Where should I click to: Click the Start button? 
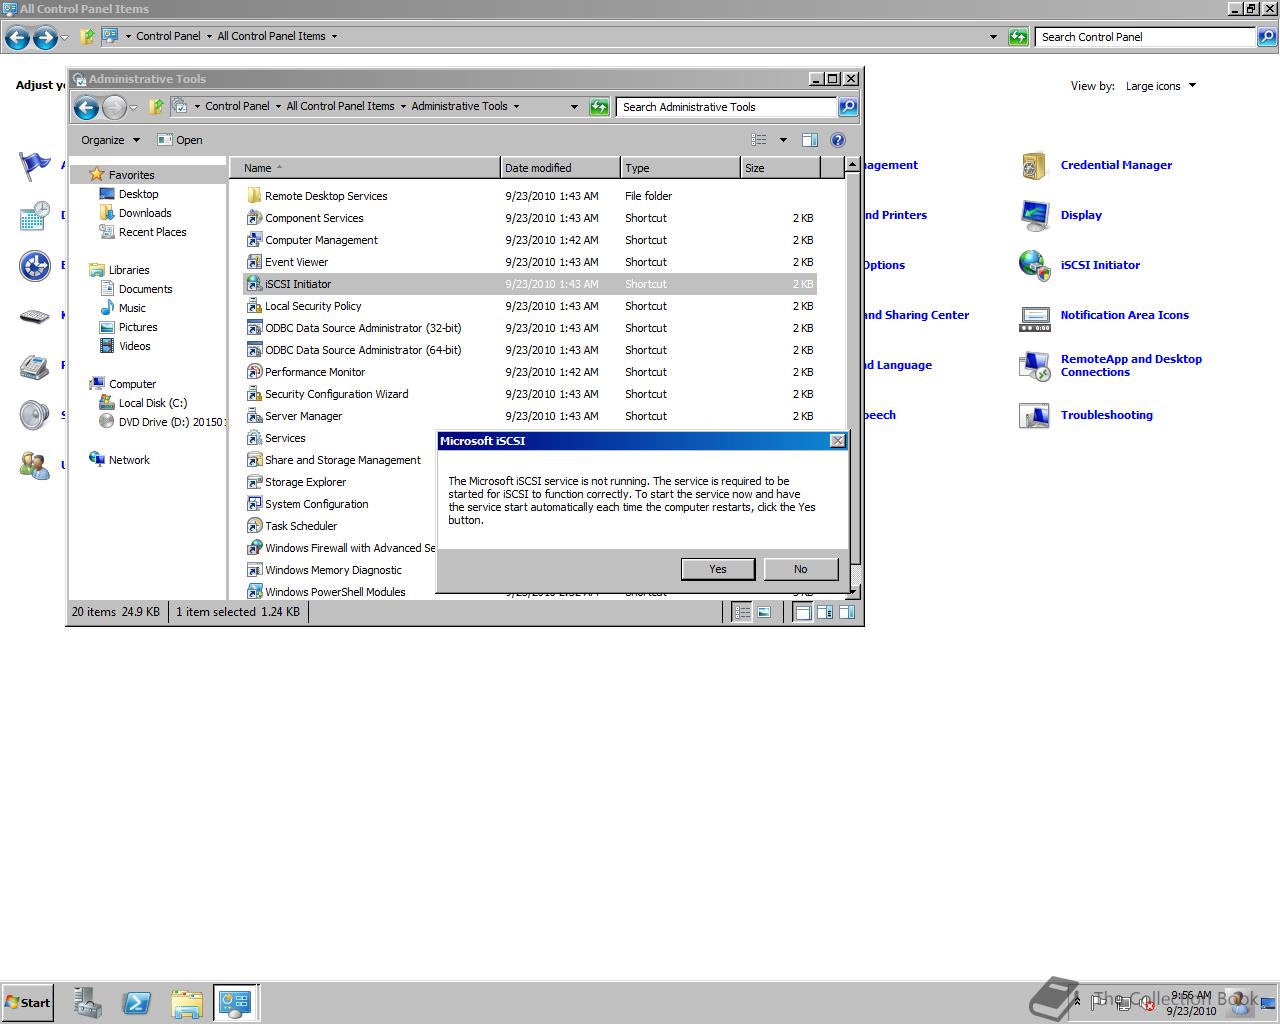(28, 1002)
